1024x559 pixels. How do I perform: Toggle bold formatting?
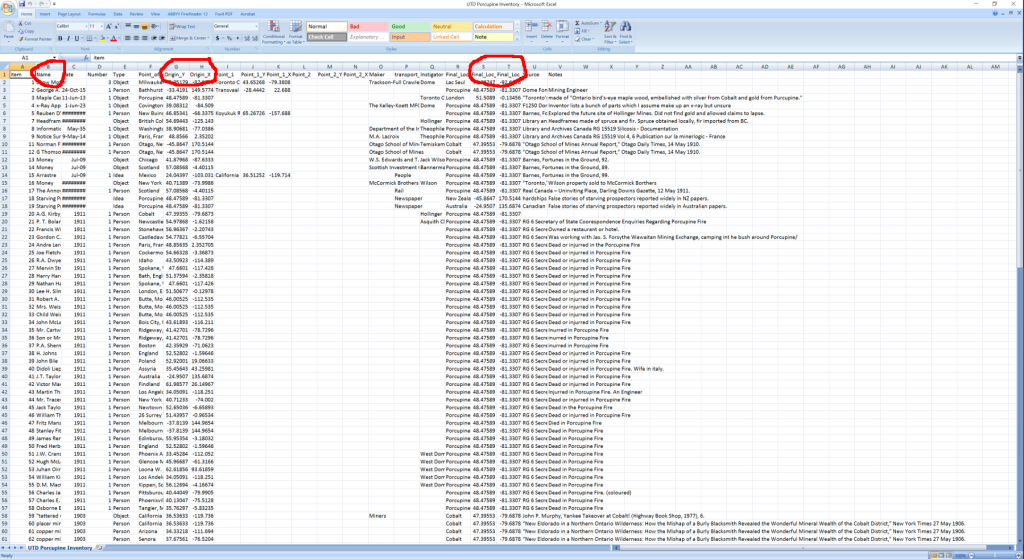click(60, 39)
